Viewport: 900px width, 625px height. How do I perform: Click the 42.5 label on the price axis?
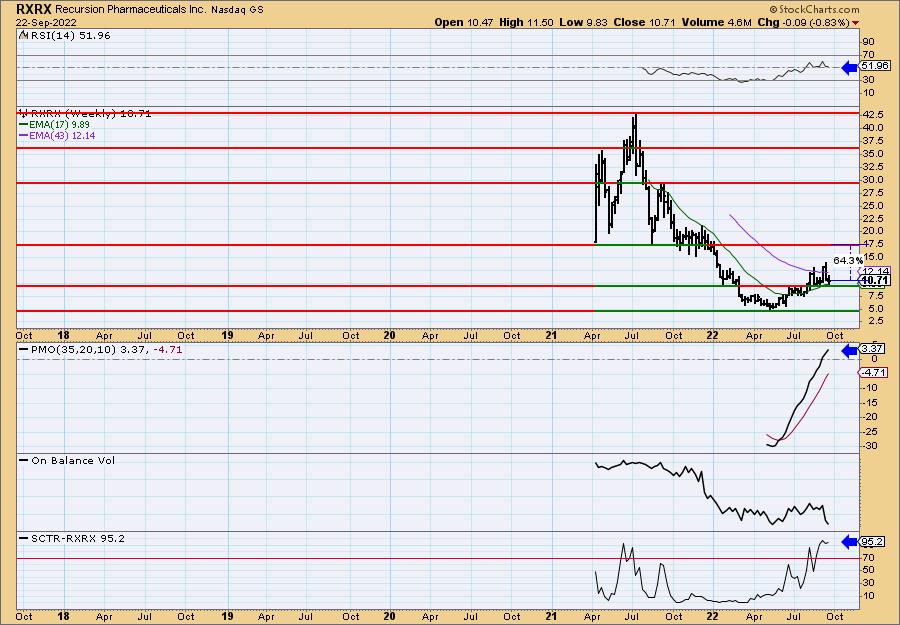tap(872, 114)
